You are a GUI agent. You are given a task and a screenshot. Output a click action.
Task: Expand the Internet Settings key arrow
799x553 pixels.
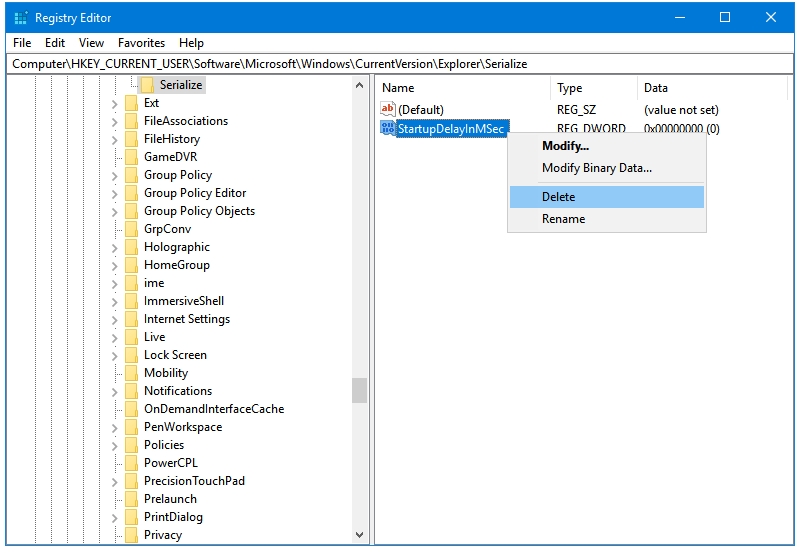tap(115, 319)
